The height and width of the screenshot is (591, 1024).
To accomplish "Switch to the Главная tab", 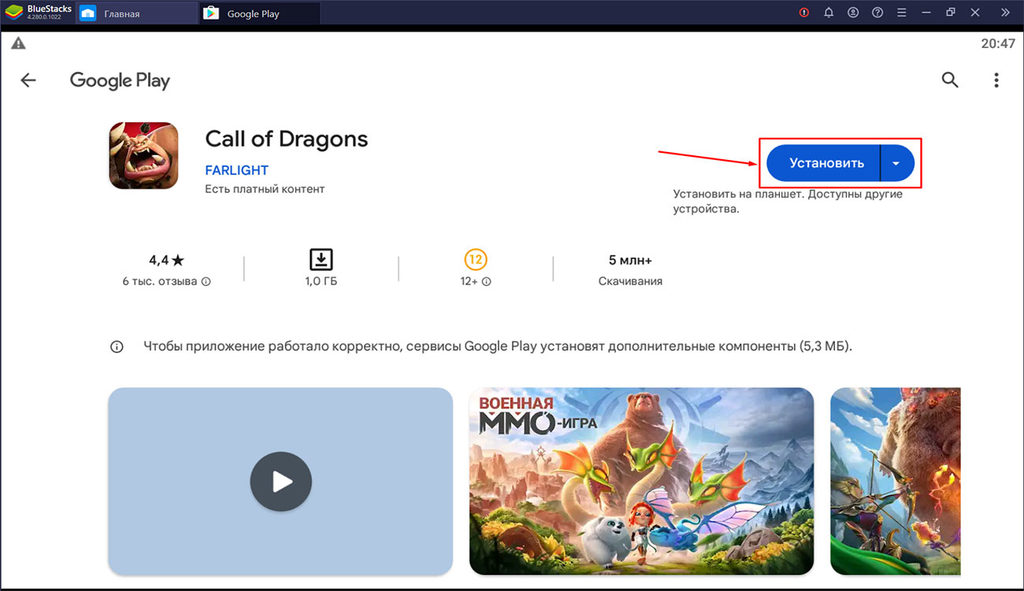I will [137, 13].
